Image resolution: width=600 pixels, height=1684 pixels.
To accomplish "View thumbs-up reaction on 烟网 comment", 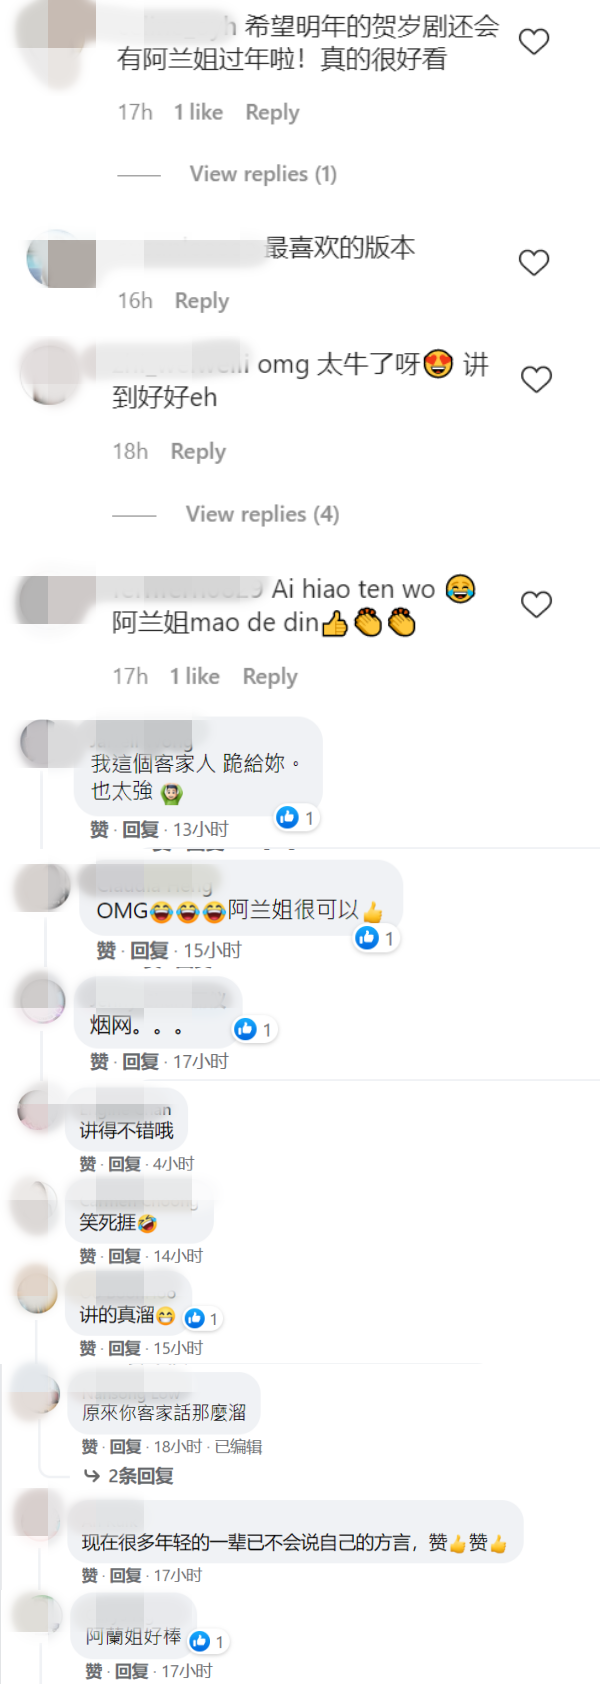I will click(254, 1029).
